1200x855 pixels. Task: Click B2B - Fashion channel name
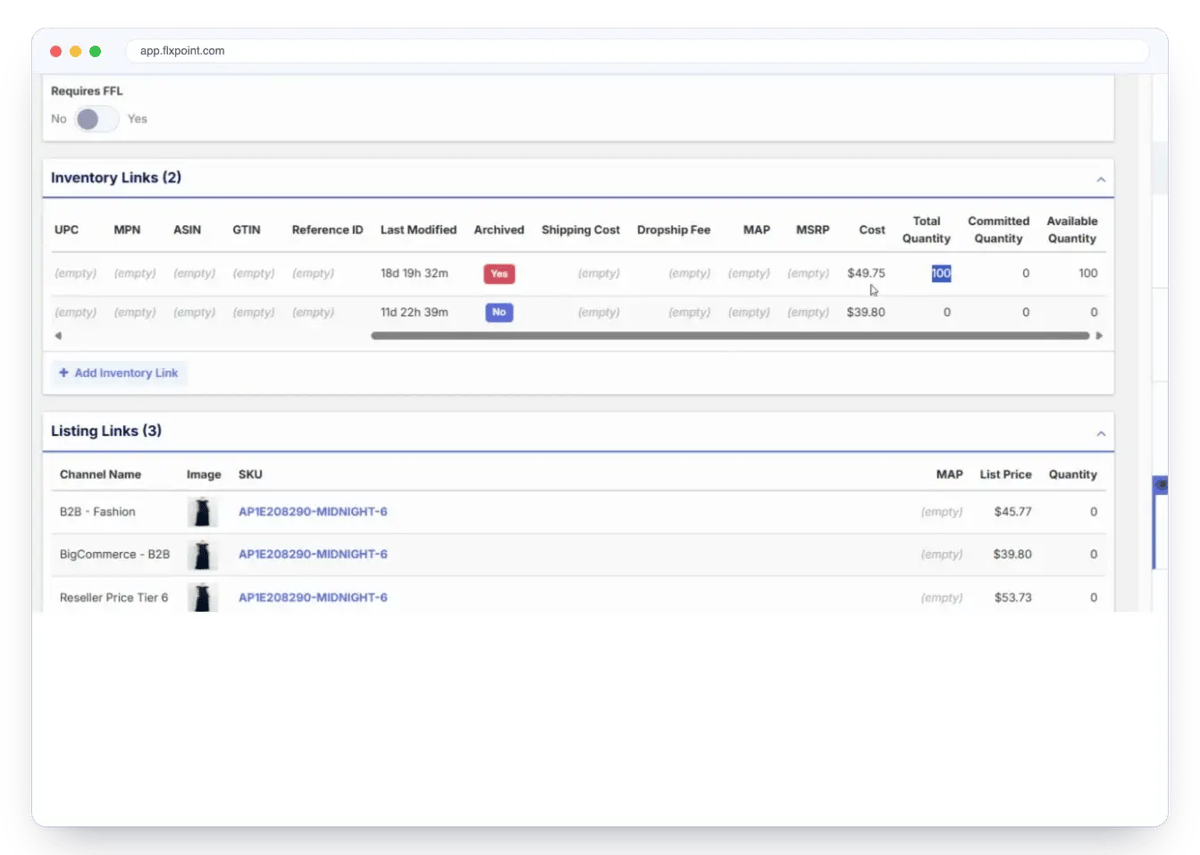(97, 512)
